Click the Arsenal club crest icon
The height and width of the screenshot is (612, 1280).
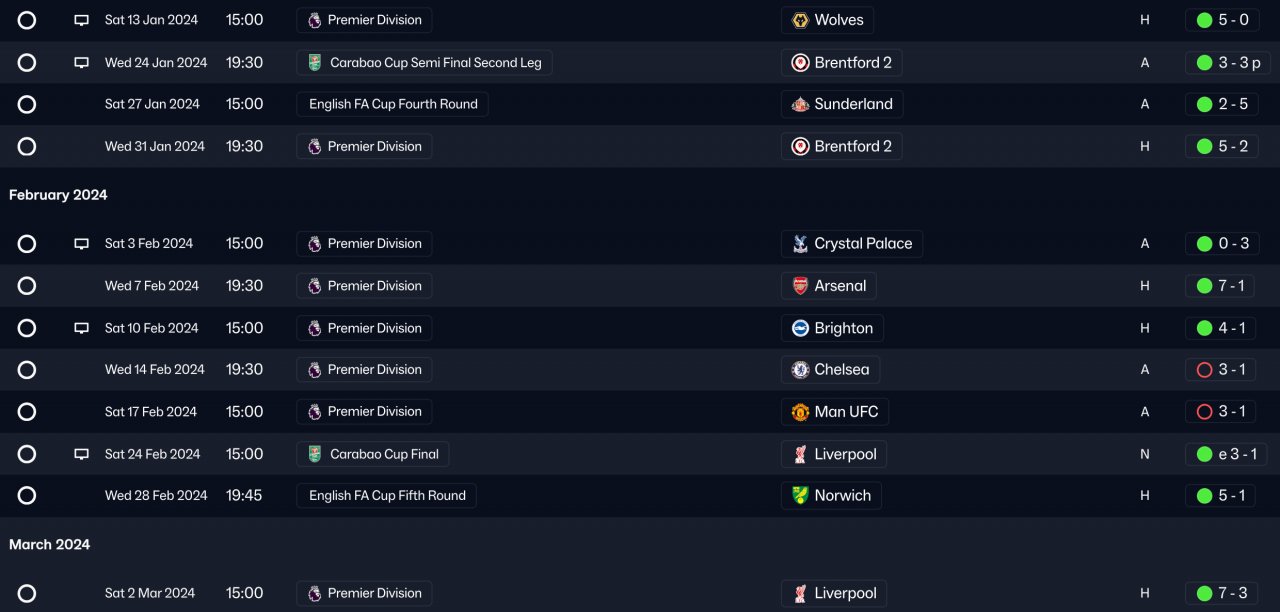(800, 286)
